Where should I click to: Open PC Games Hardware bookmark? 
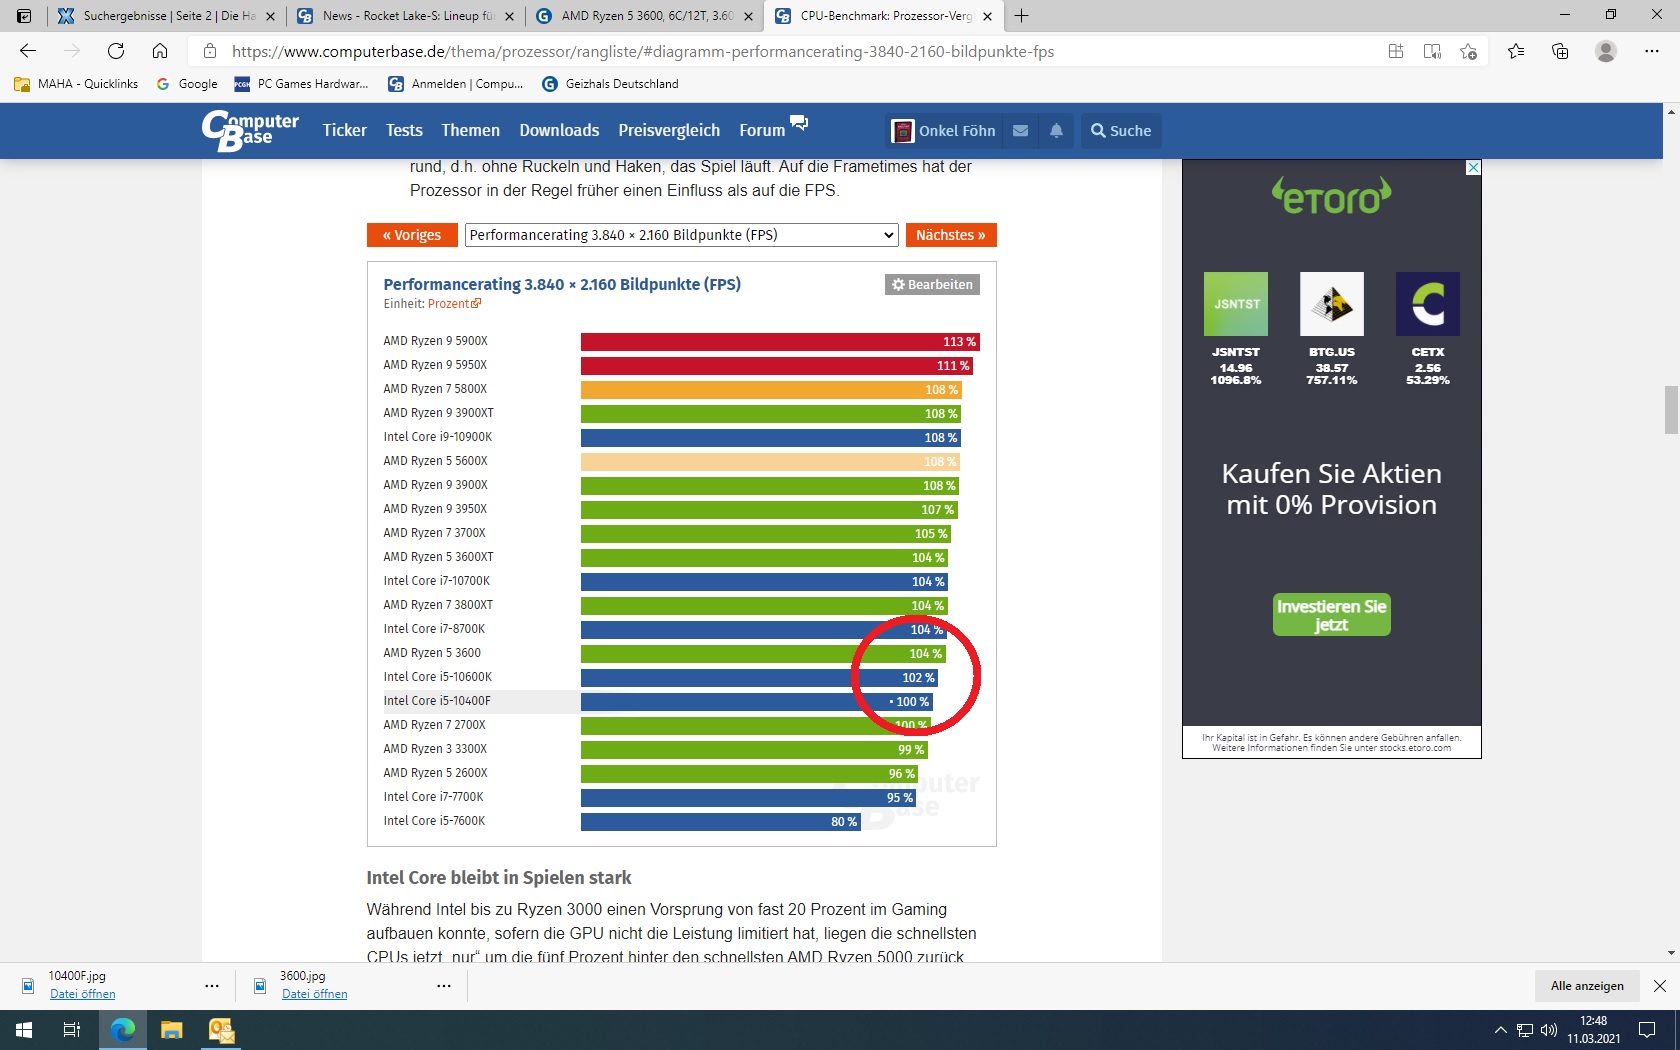click(x=301, y=84)
